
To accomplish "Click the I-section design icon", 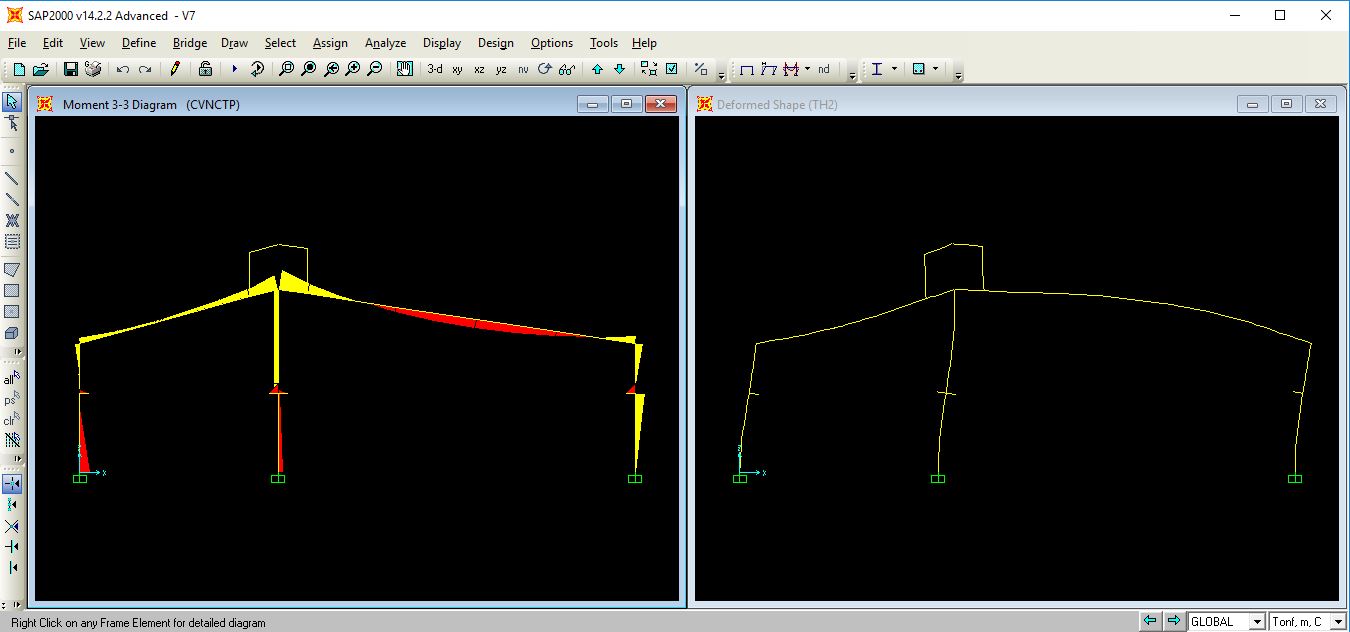I will tap(877, 69).
